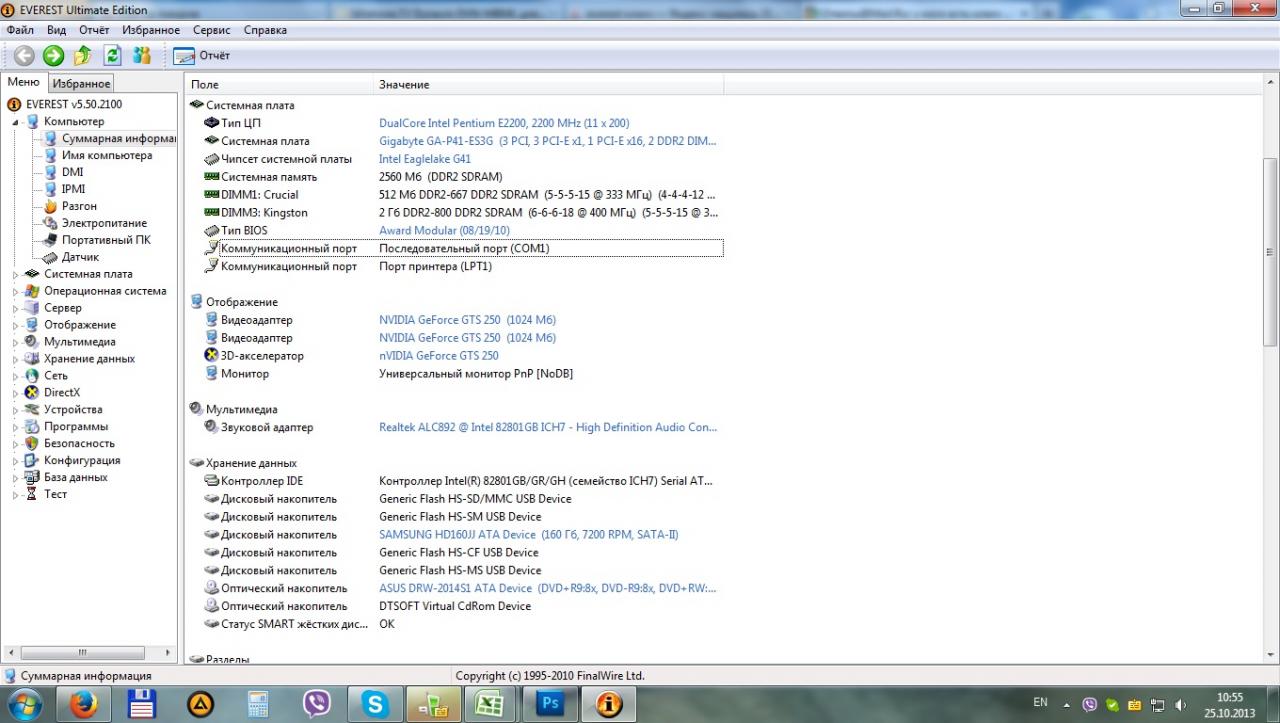Select EVEREST v5.50.2100 root item
Screen dimensions: 1280x723
coord(74,104)
